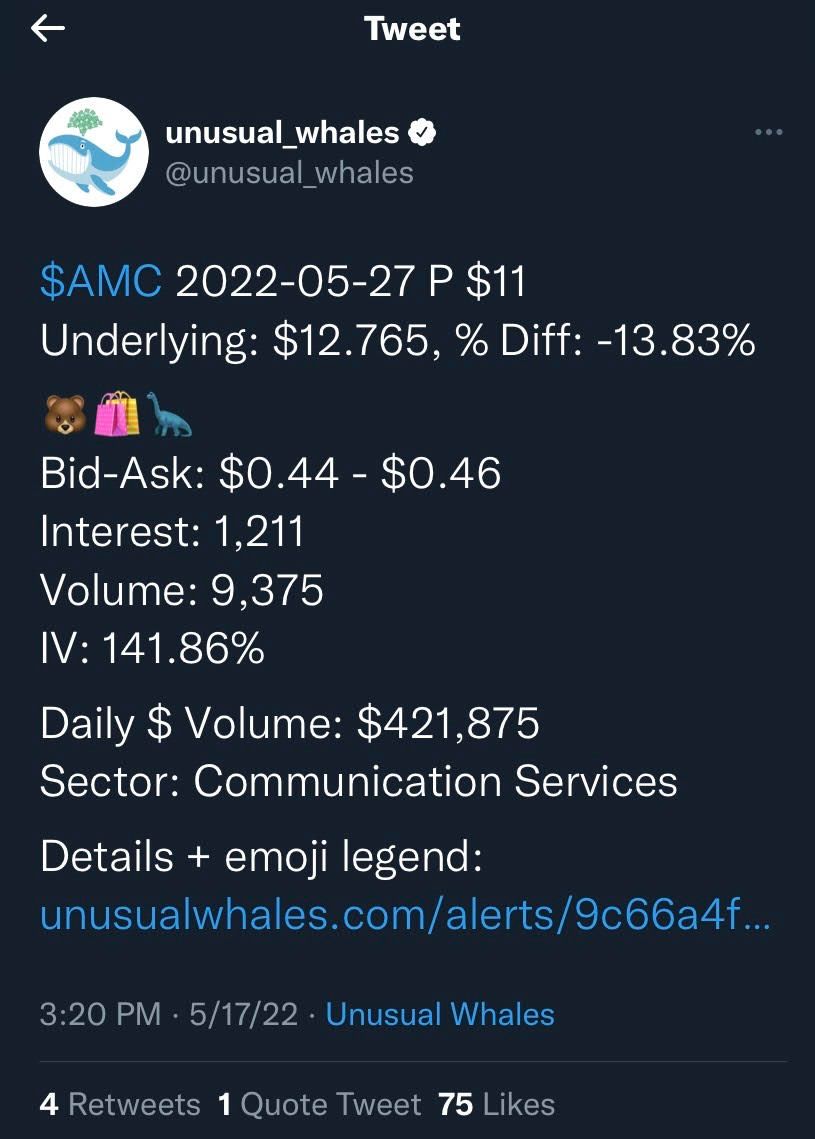Click the 3:20 PM timestamp
The width and height of the screenshot is (815, 1139).
[100, 1014]
